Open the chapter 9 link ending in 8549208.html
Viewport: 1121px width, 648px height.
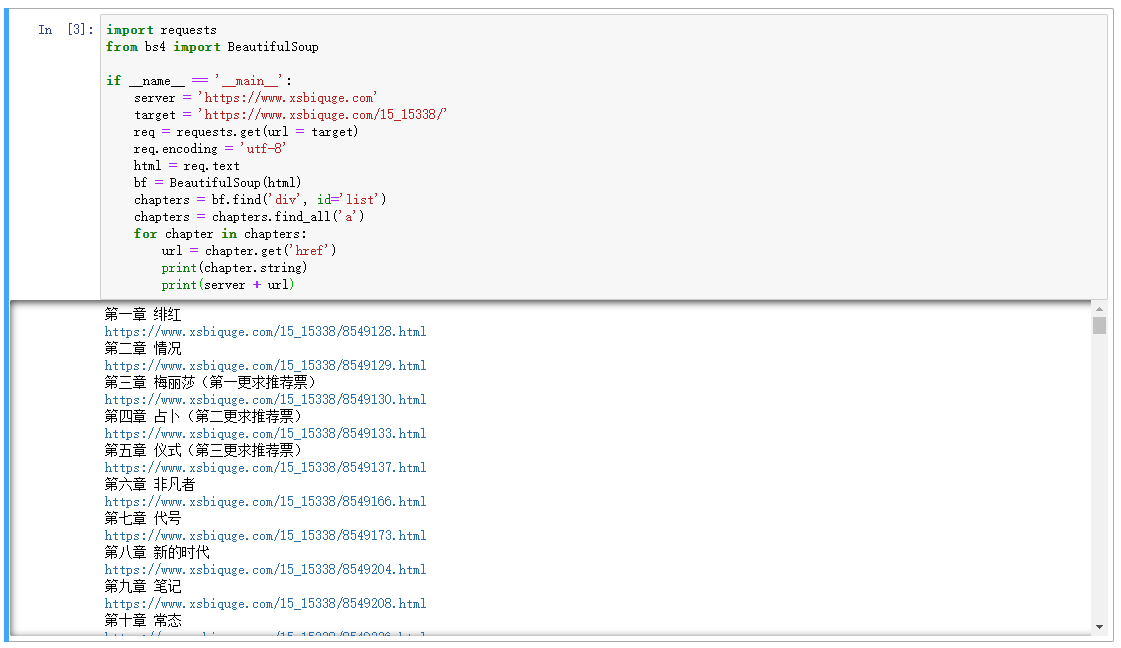pyautogui.click(x=265, y=603)
